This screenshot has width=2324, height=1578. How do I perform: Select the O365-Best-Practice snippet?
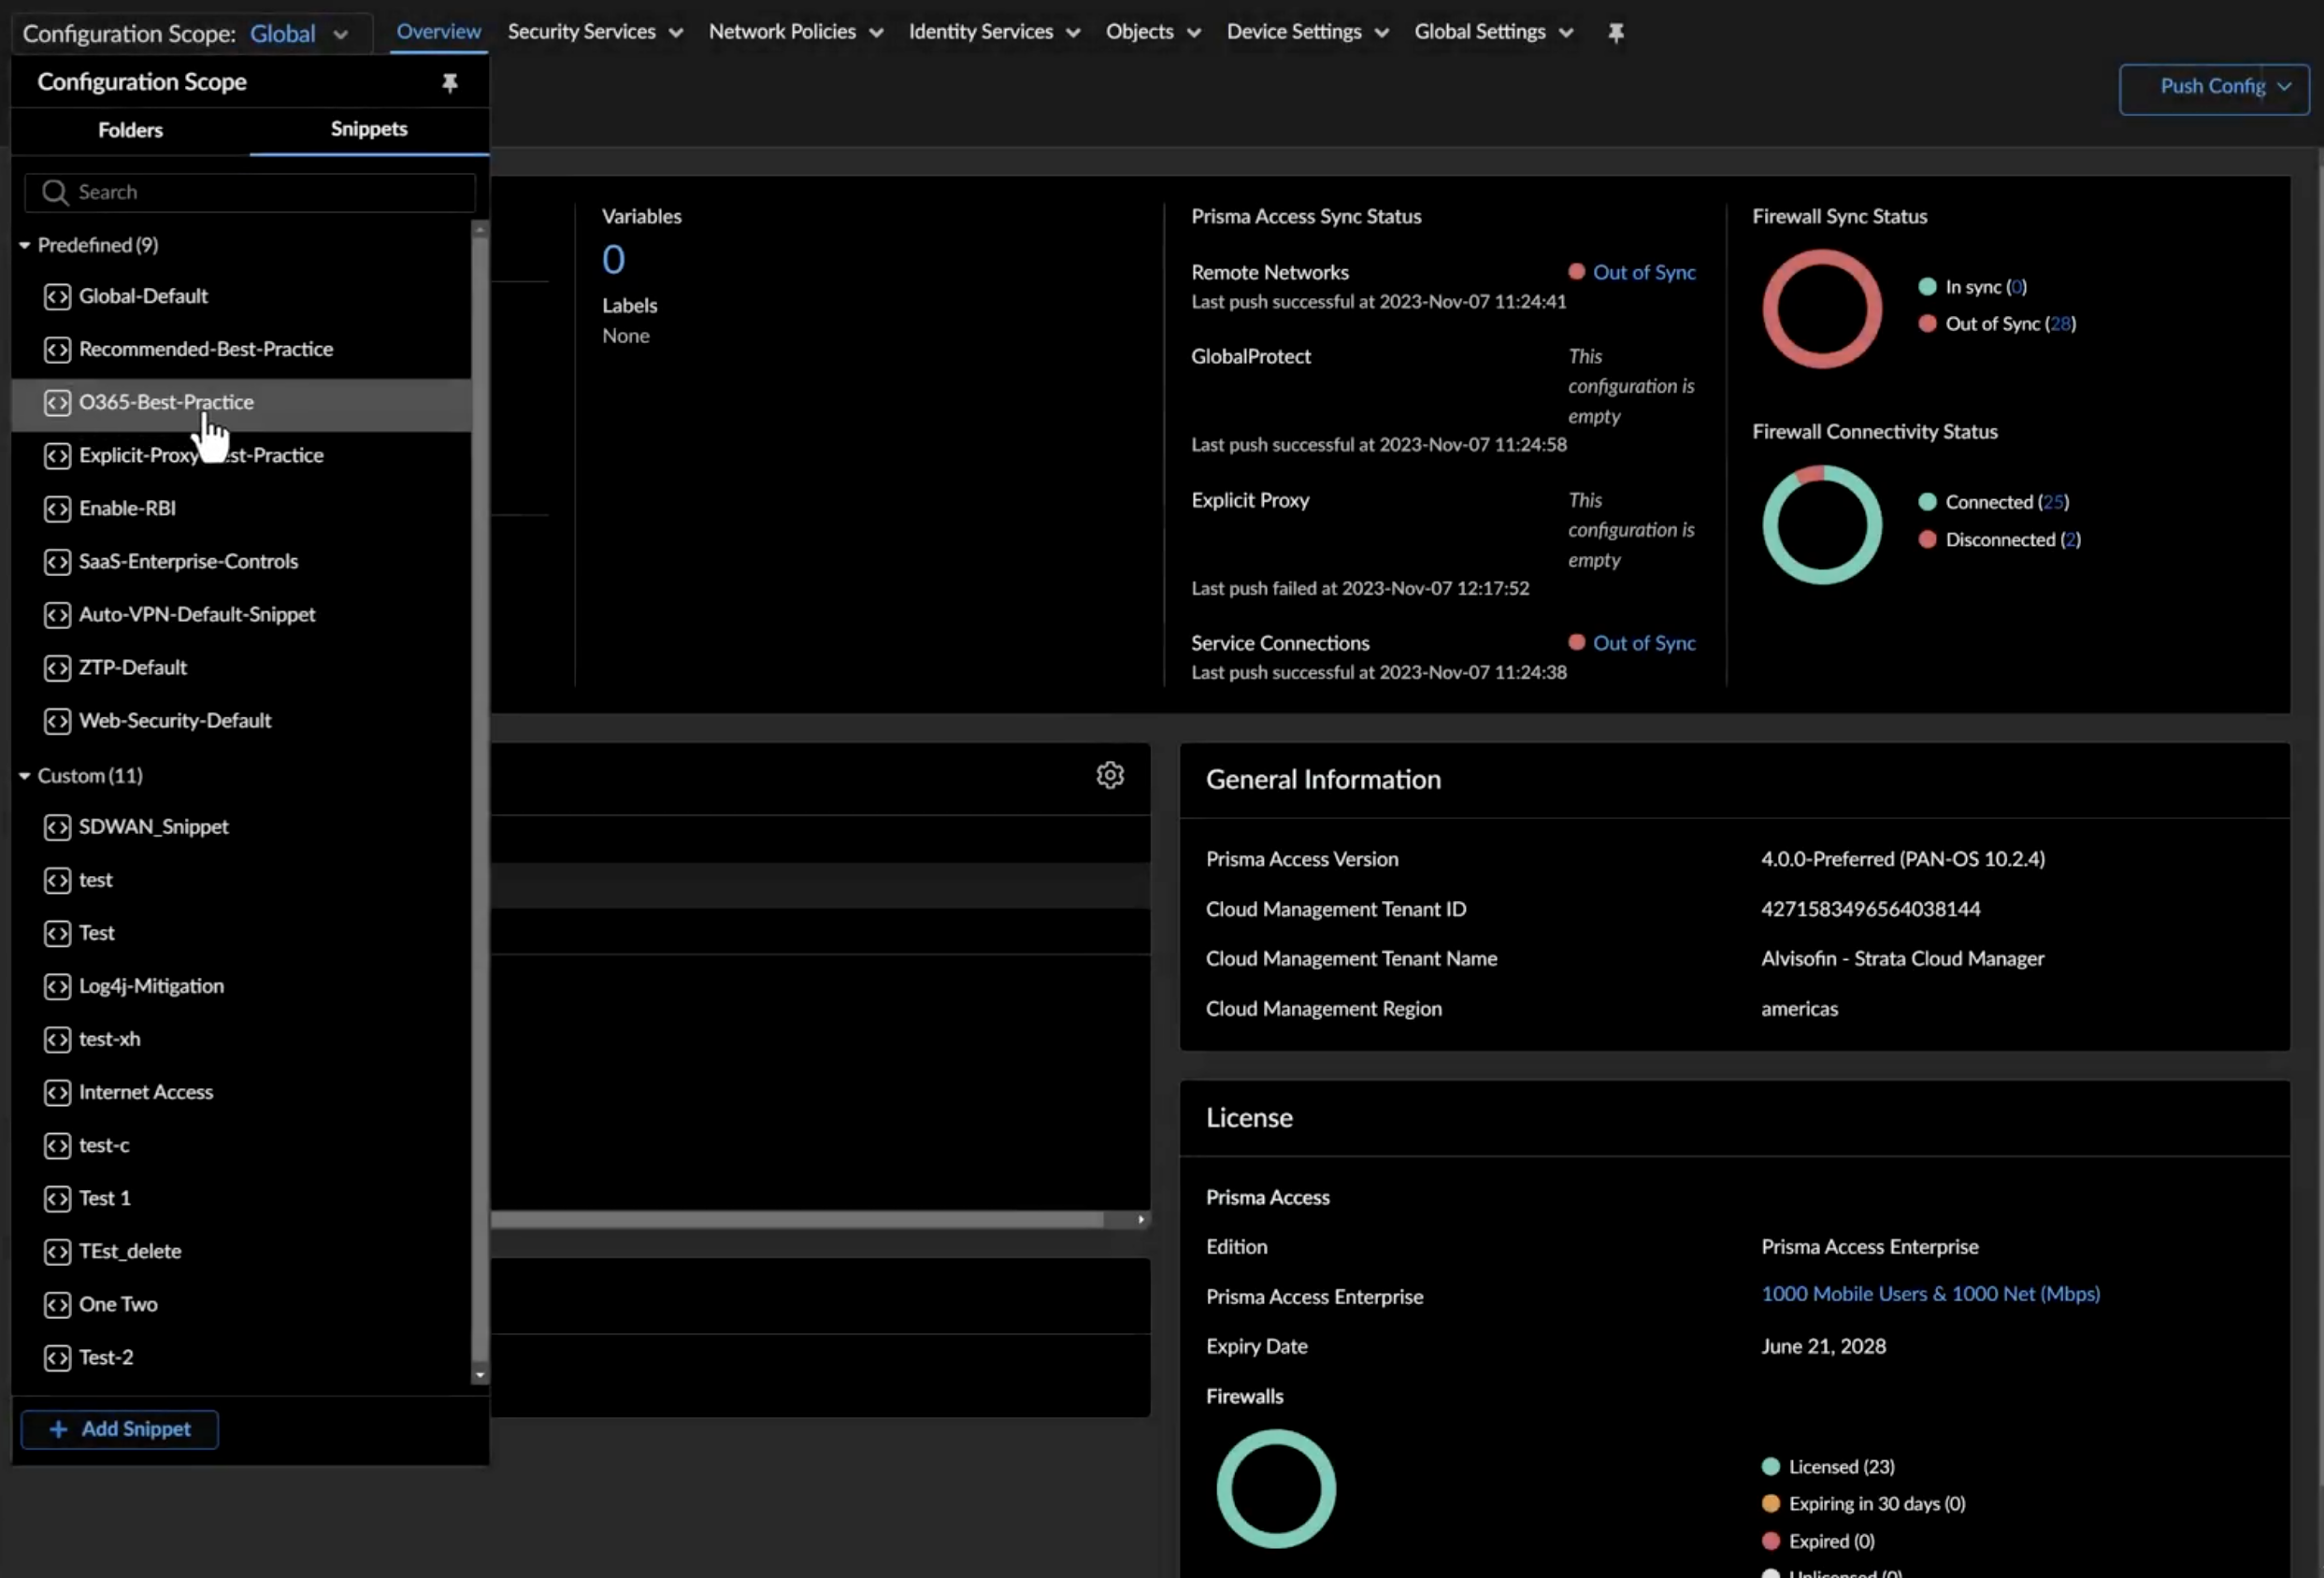166,402
